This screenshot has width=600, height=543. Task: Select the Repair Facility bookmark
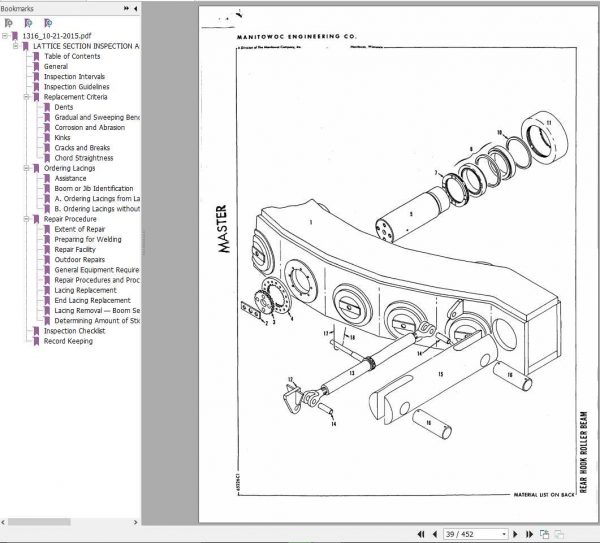[x=75, y=249]
